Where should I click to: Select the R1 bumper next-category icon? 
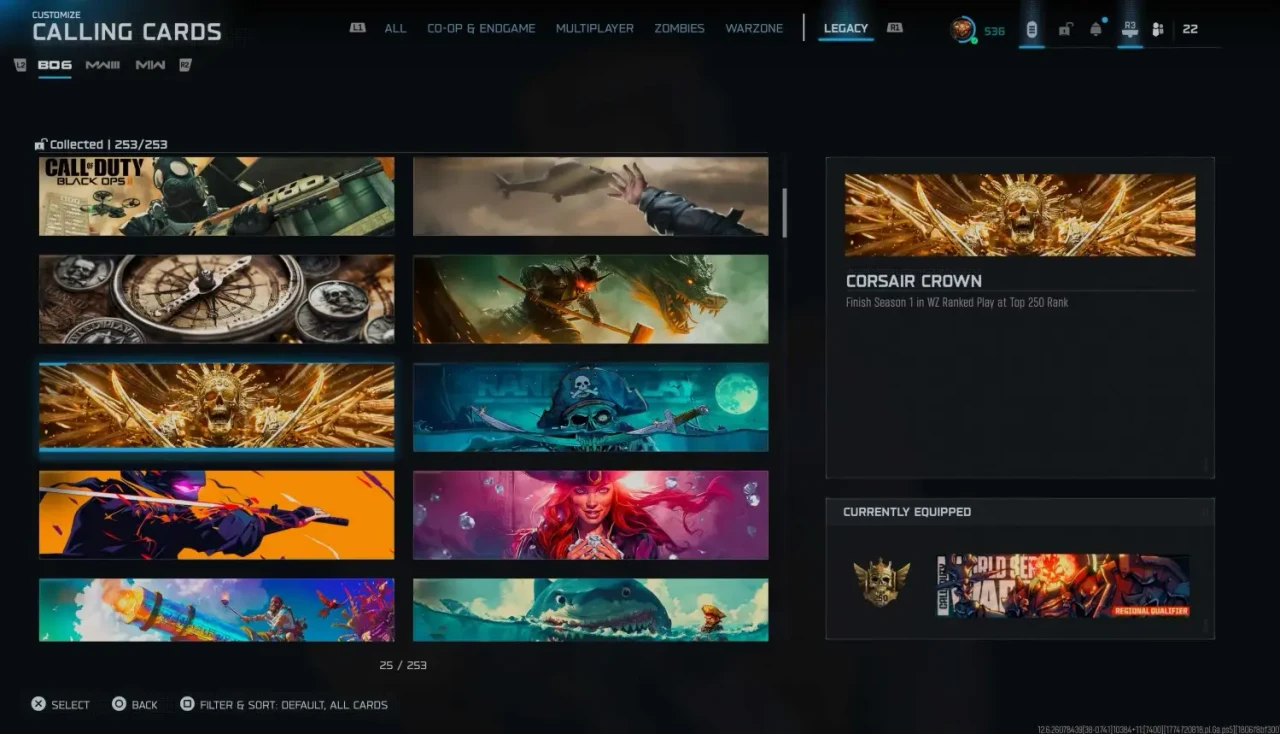point(895,28)
